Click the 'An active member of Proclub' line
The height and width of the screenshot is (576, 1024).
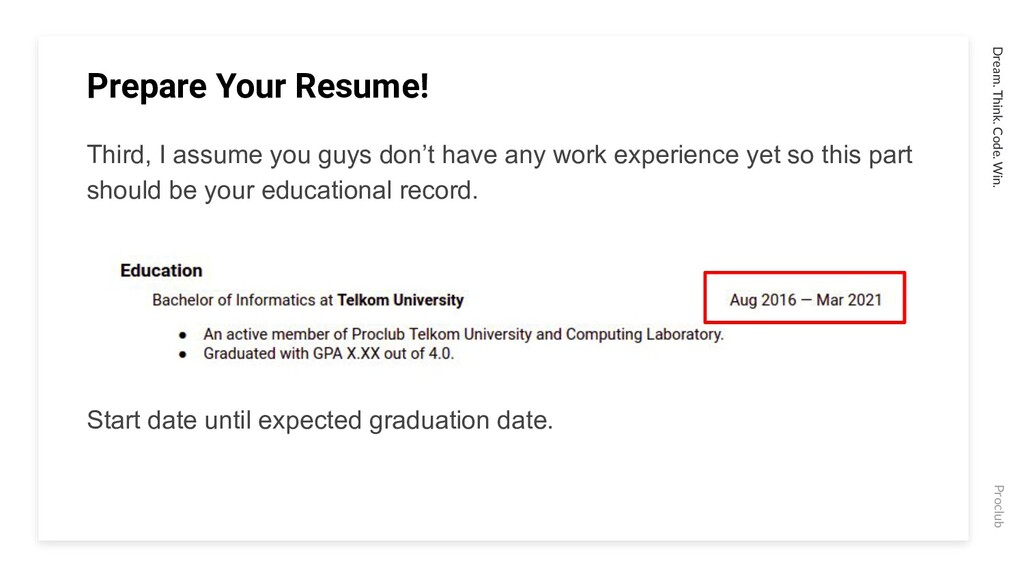[464, 334]
